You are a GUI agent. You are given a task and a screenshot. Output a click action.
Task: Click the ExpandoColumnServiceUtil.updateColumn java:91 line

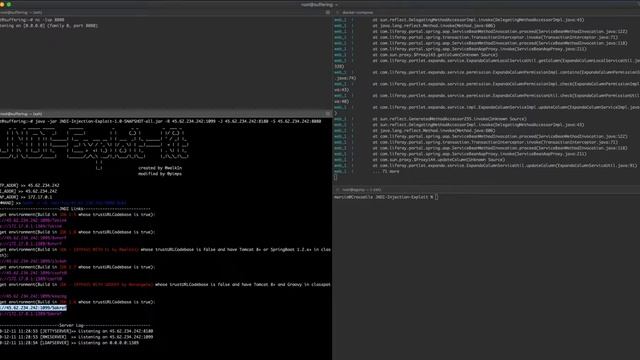pyautogui.click(x=504, y=166)
